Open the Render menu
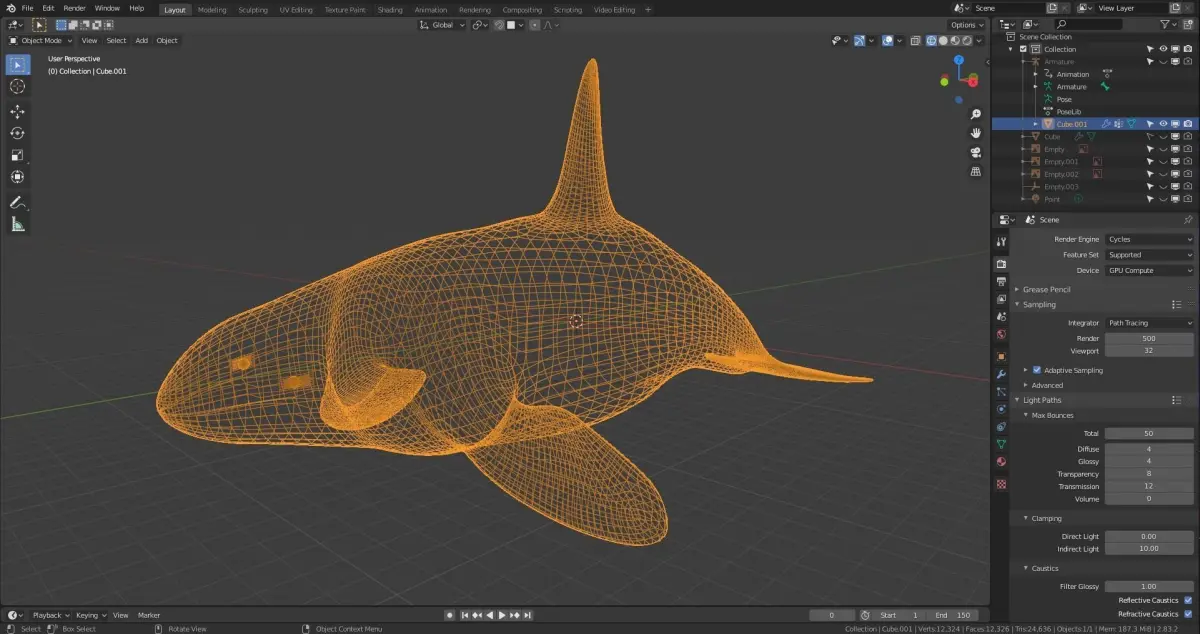The image size is (1200, 634). [74, 8]
